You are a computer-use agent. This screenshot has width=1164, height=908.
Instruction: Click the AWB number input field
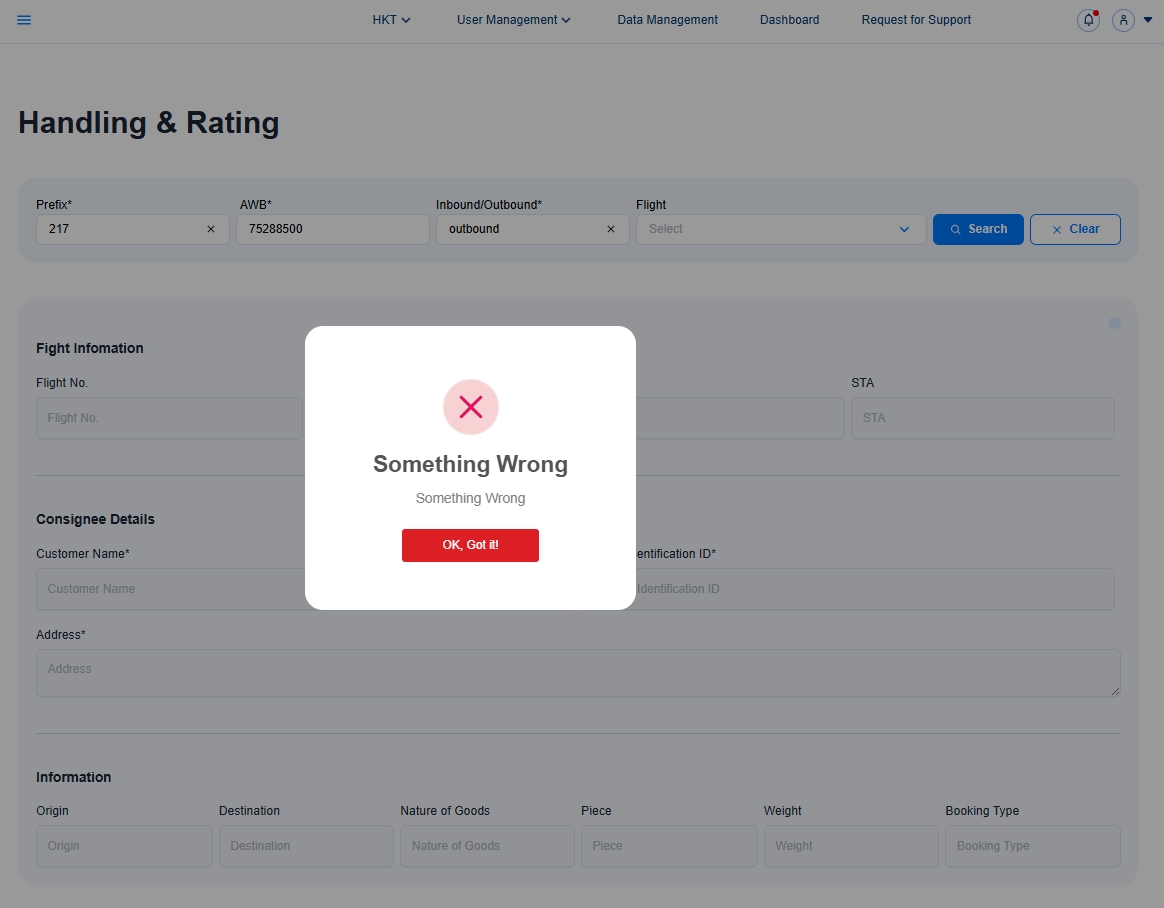coord(332,229)
